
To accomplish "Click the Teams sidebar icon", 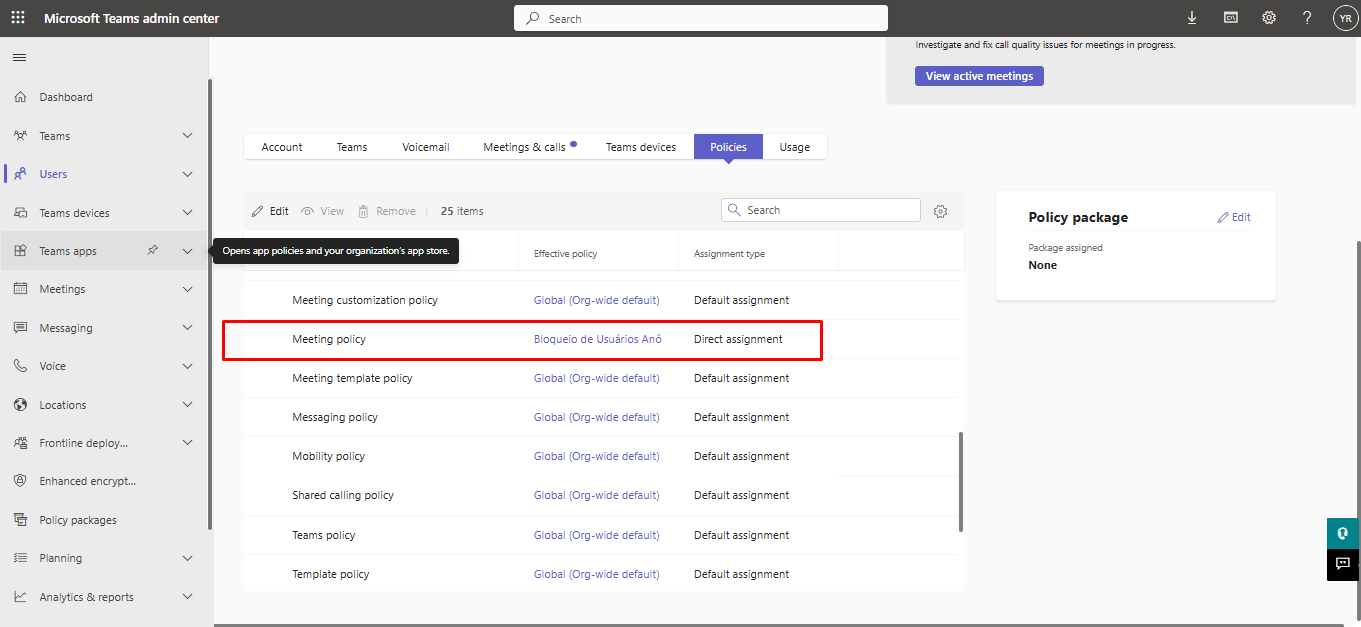I will (x=20, y=136).
